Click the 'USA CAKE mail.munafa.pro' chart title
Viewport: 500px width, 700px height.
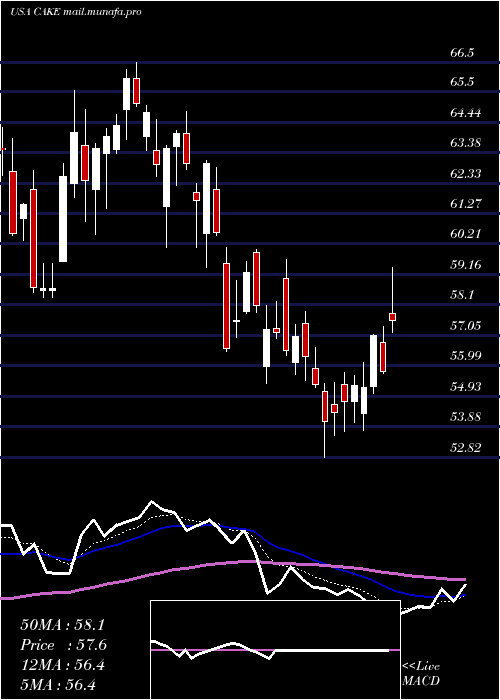tap(75, 12)
